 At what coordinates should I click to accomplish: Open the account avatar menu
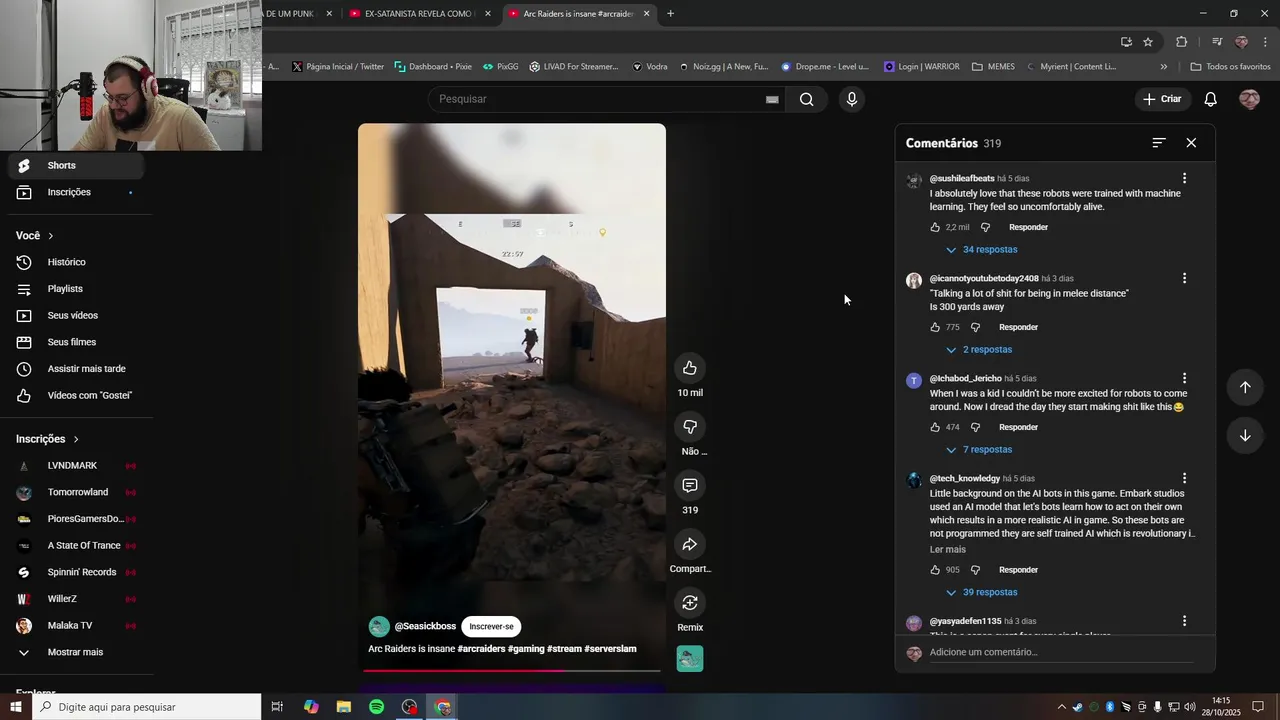[x=1249, y=99]
